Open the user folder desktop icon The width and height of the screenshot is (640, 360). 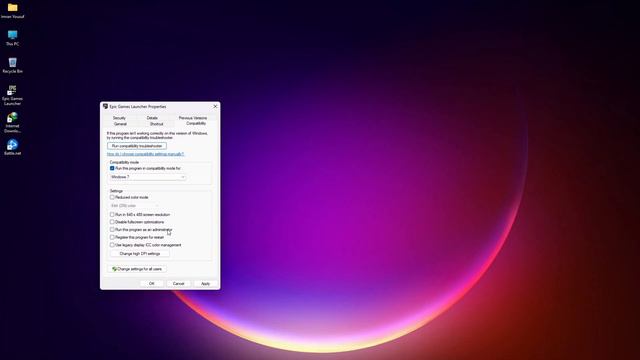[12, 11]
